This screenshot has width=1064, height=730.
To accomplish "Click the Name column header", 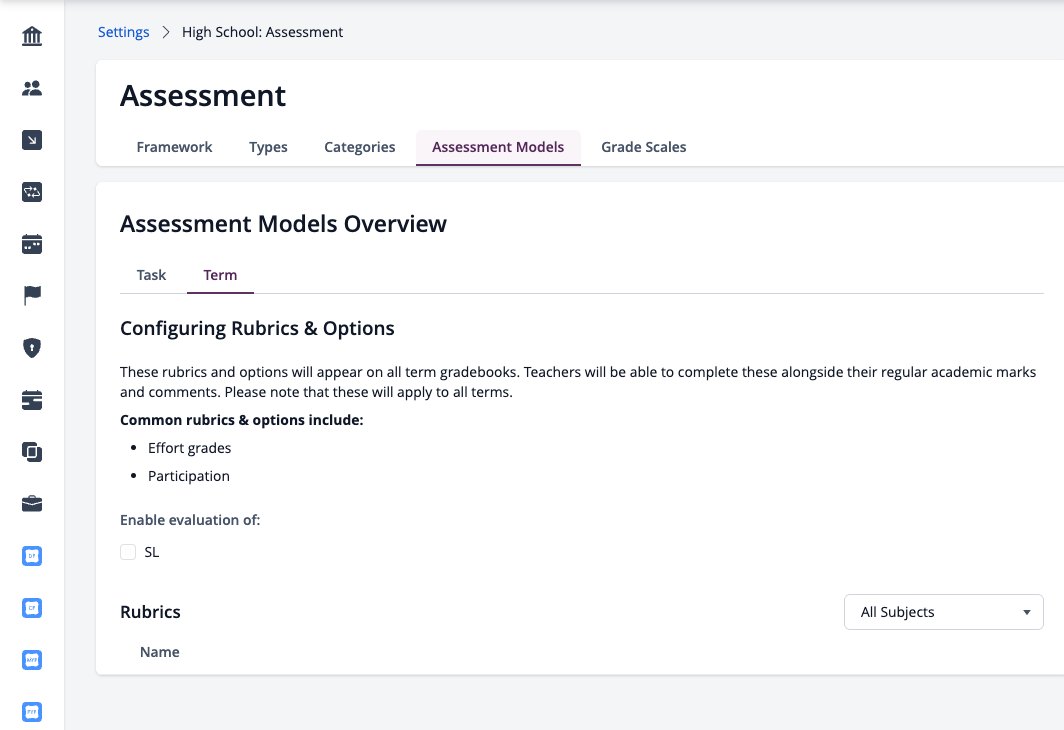I will pyautogui.click(x=159, y=652).
